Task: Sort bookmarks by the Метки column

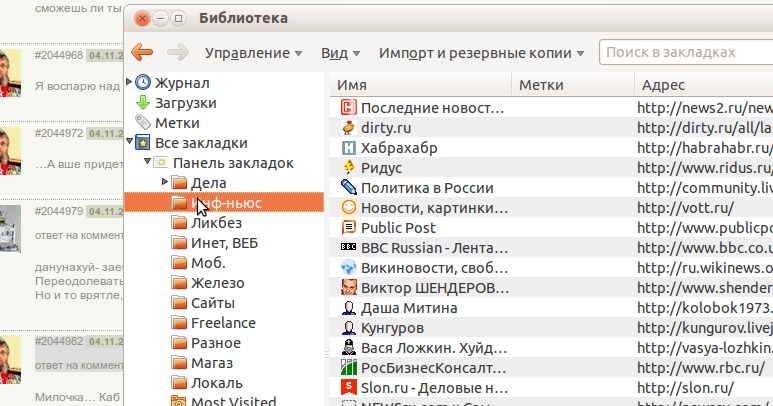Action: point(573,85)
